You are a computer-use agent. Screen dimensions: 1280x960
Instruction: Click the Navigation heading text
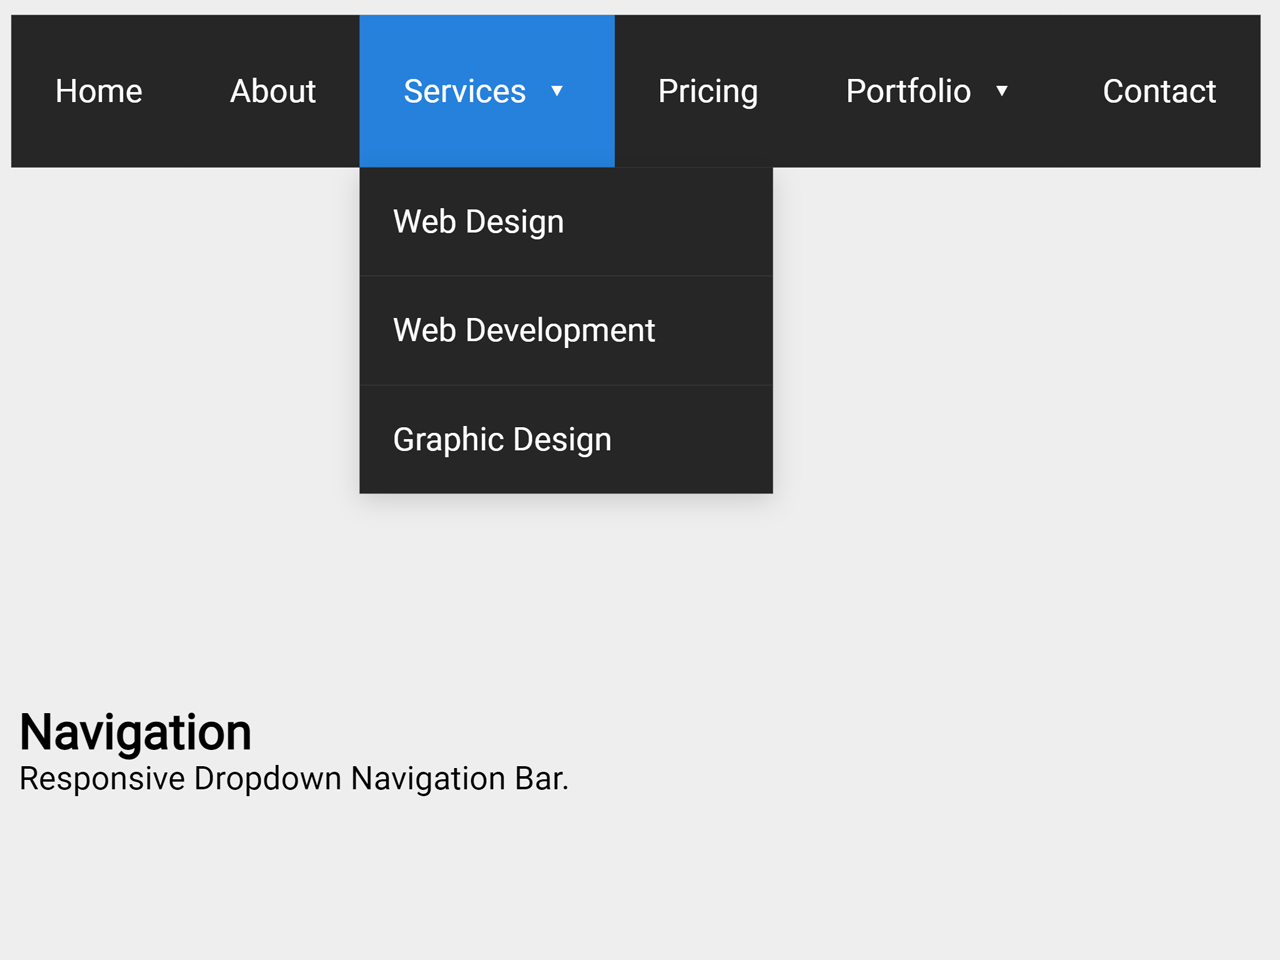135,731
